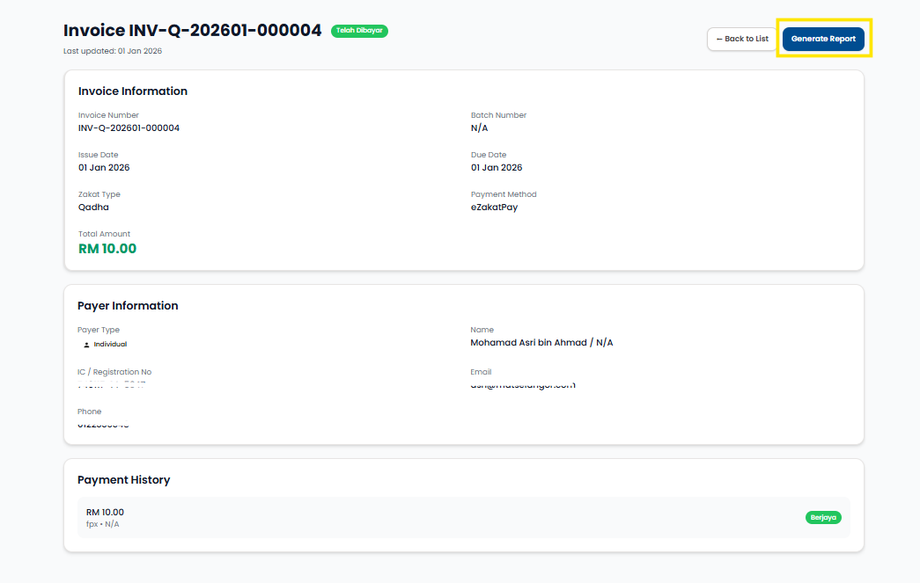Click the Last updated date text
920x583 pixels.
[x=112, y=51]
